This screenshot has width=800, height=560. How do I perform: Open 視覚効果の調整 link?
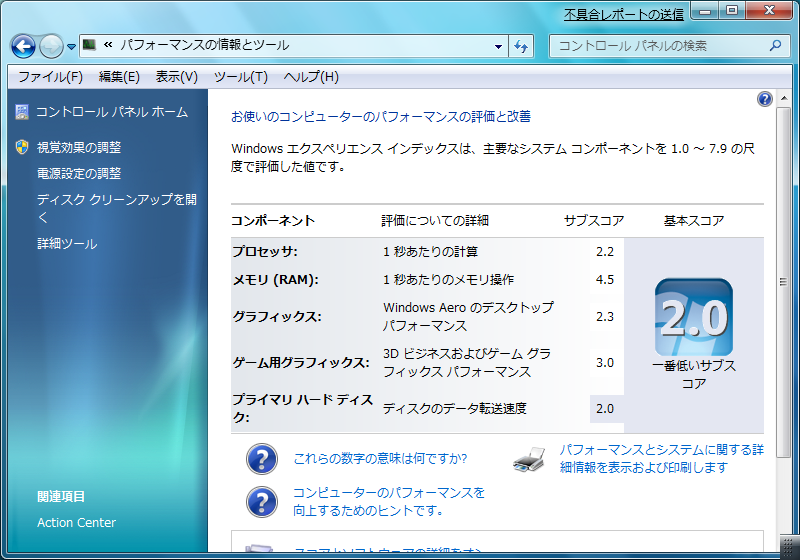click(x=79, y=147)
